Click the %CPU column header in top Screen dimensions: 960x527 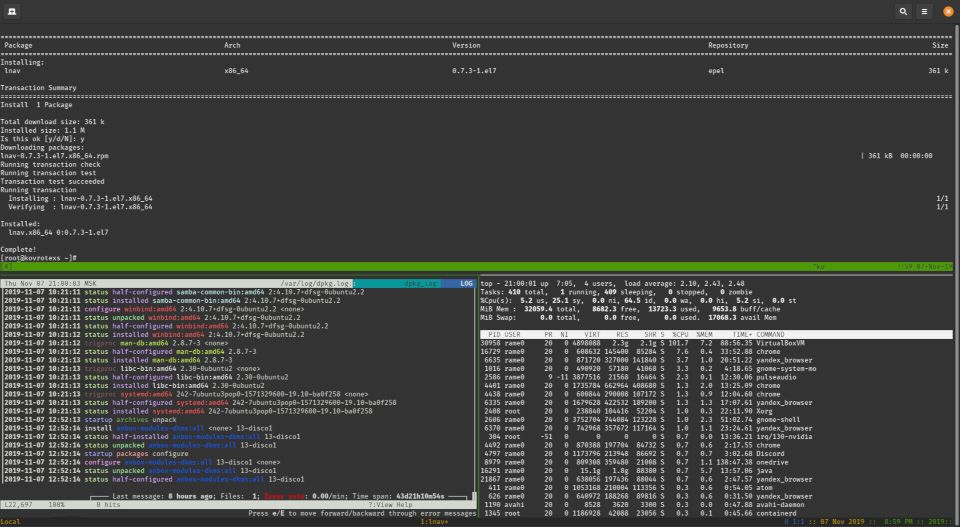680,335
